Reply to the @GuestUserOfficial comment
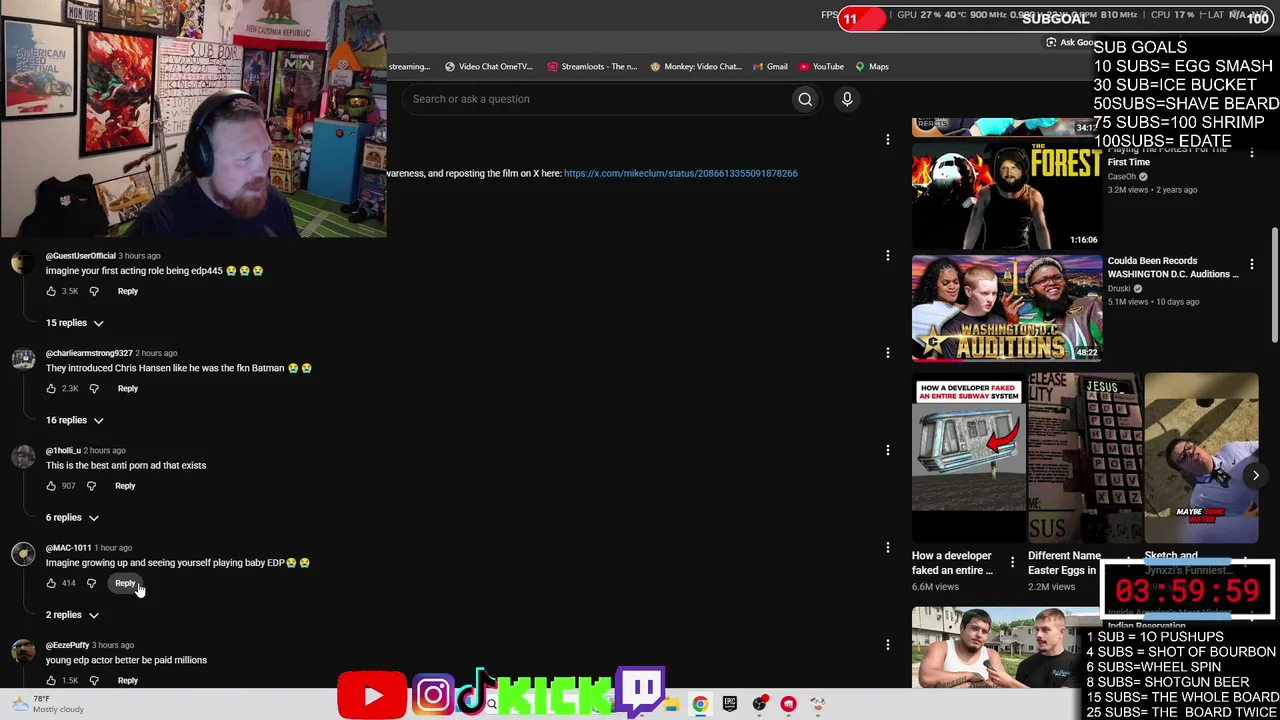 click(128, 291)
